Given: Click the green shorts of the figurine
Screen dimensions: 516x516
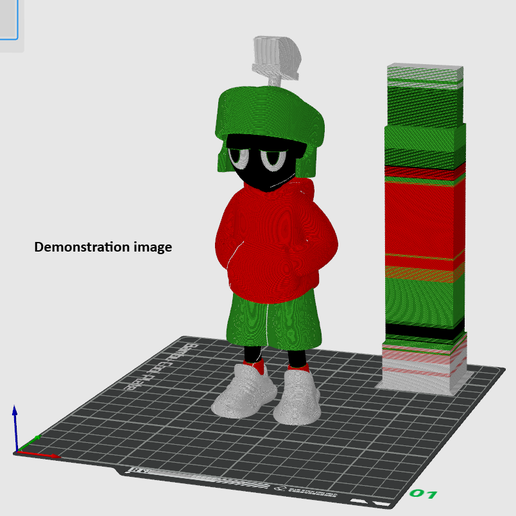Looking at the screenshot, I should tap(274, 318).
